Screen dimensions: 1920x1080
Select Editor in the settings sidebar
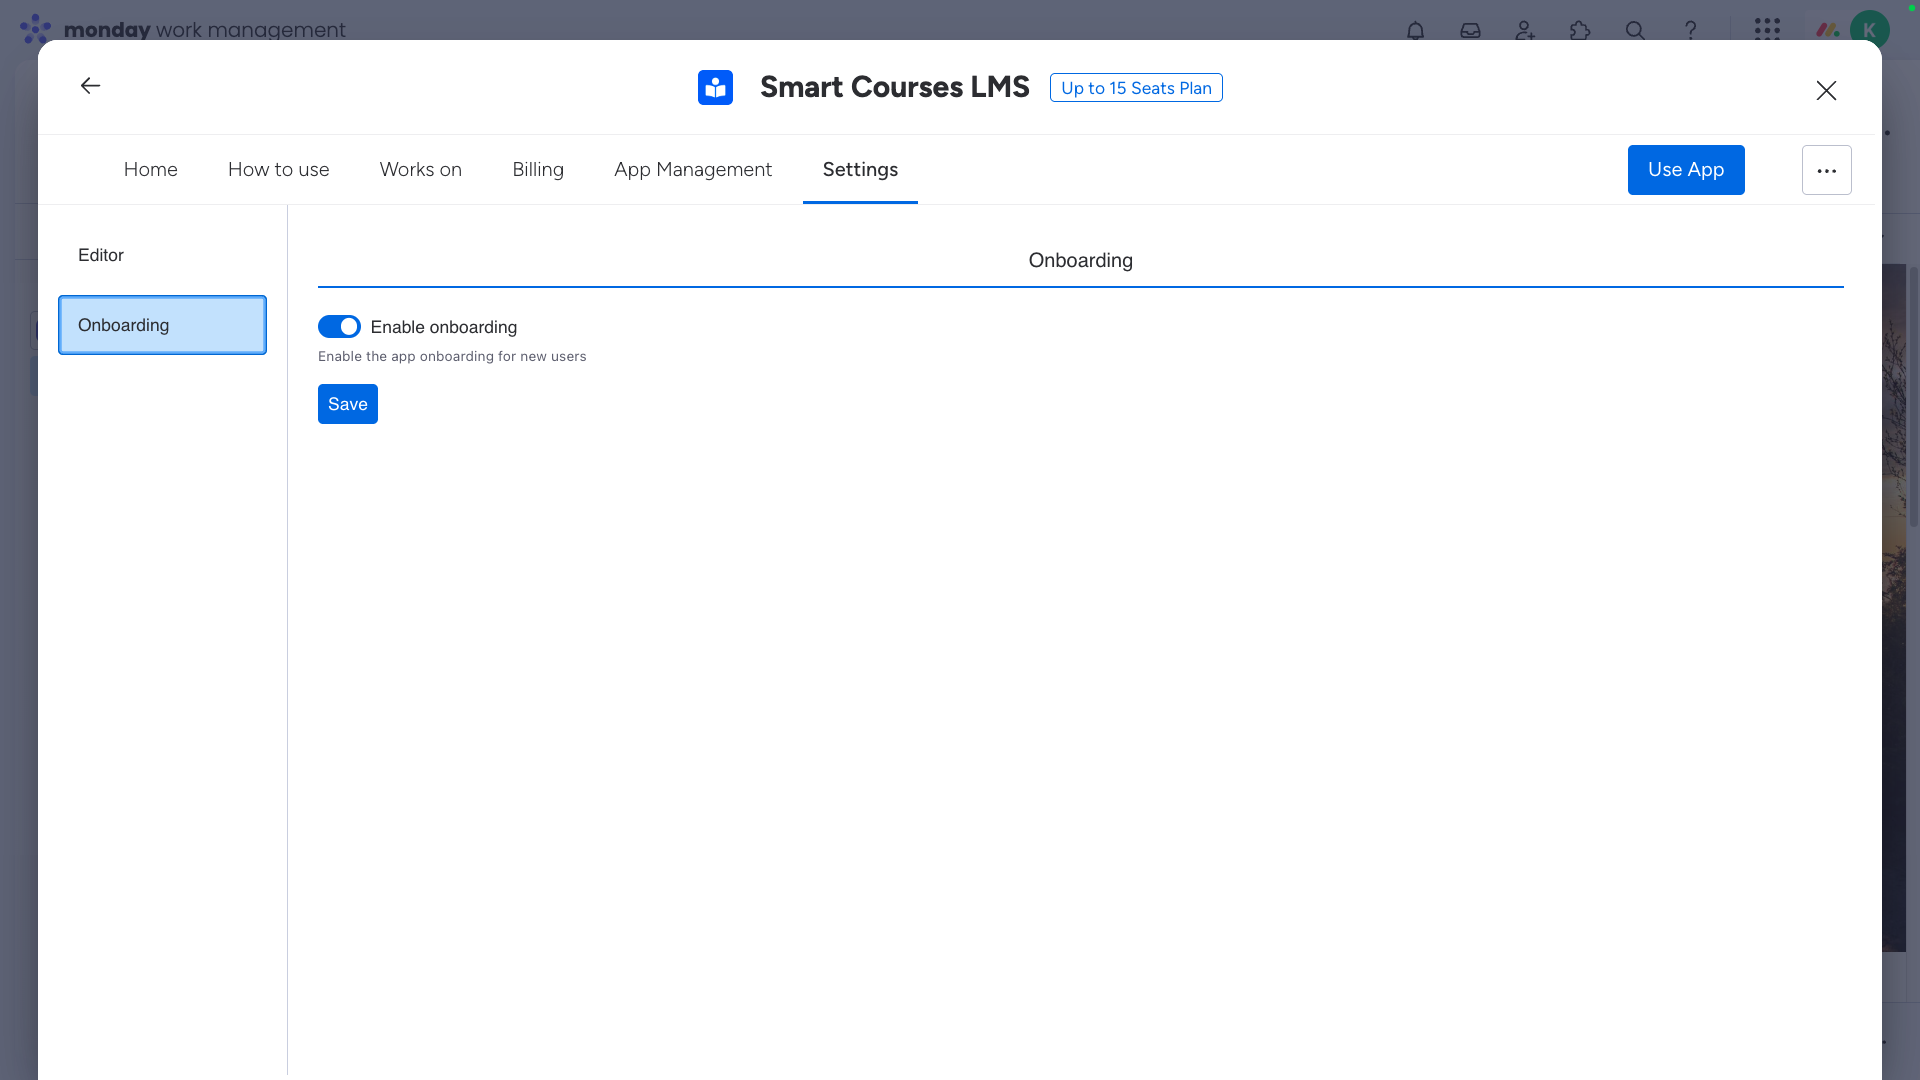coord(162,255)
